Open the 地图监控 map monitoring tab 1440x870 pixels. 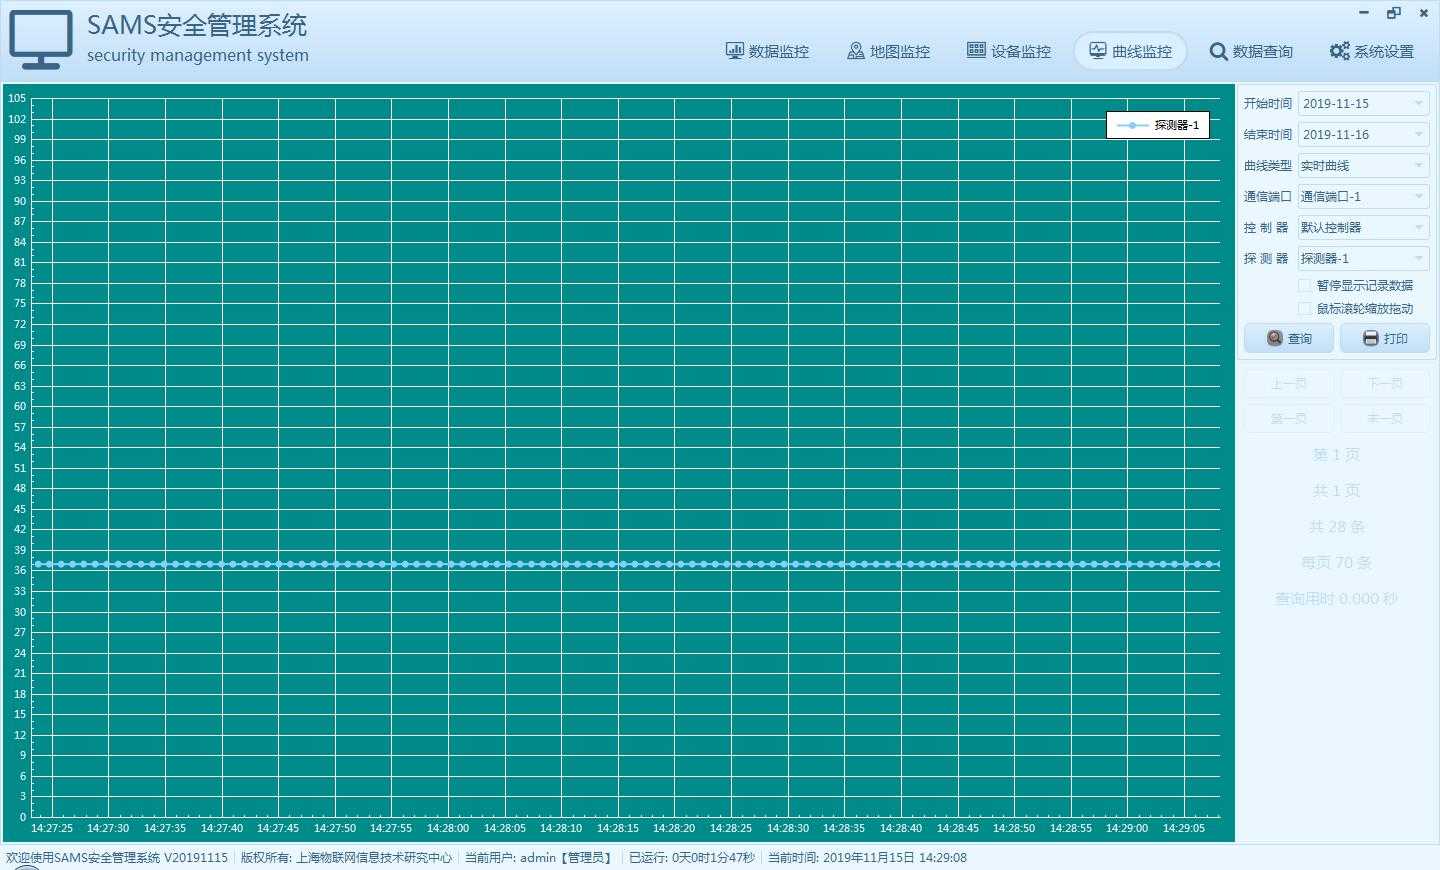coord(888,51)
